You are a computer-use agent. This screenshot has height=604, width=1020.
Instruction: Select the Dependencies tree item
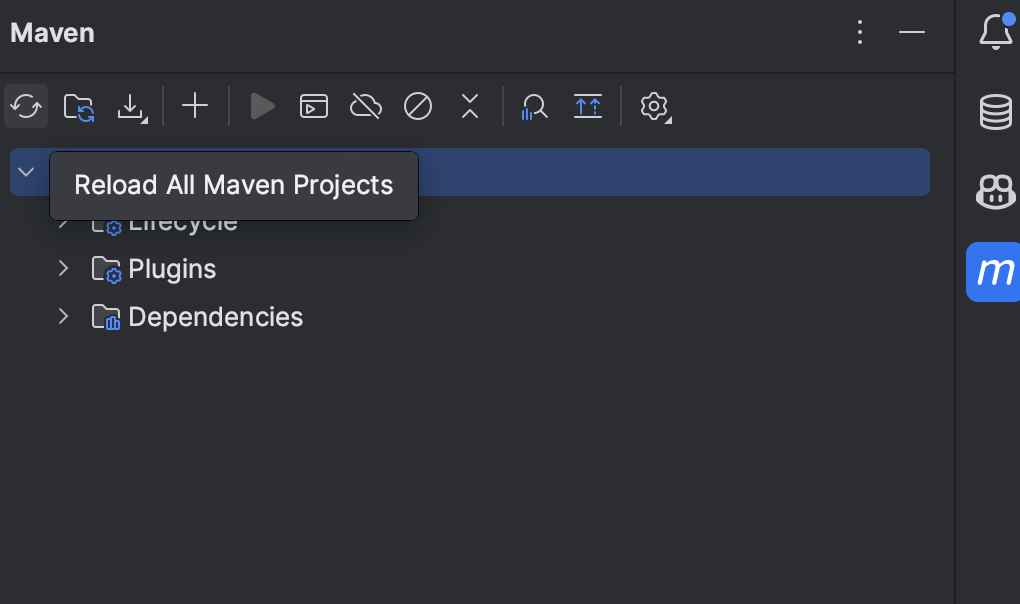pos(215,317)
